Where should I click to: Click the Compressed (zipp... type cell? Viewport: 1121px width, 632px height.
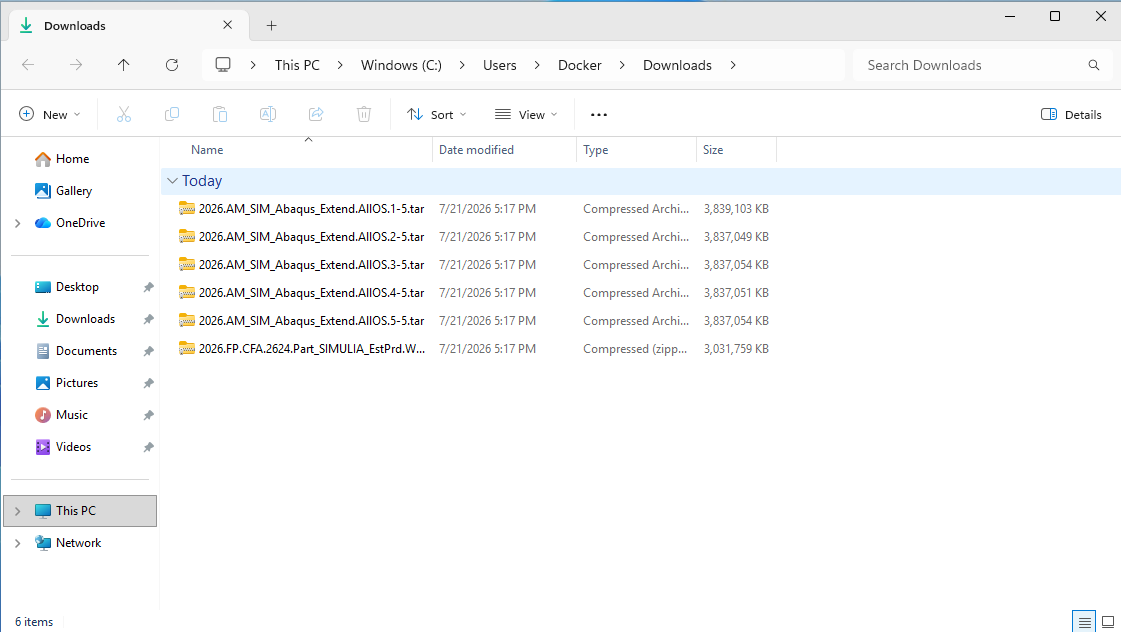point(635,349)
